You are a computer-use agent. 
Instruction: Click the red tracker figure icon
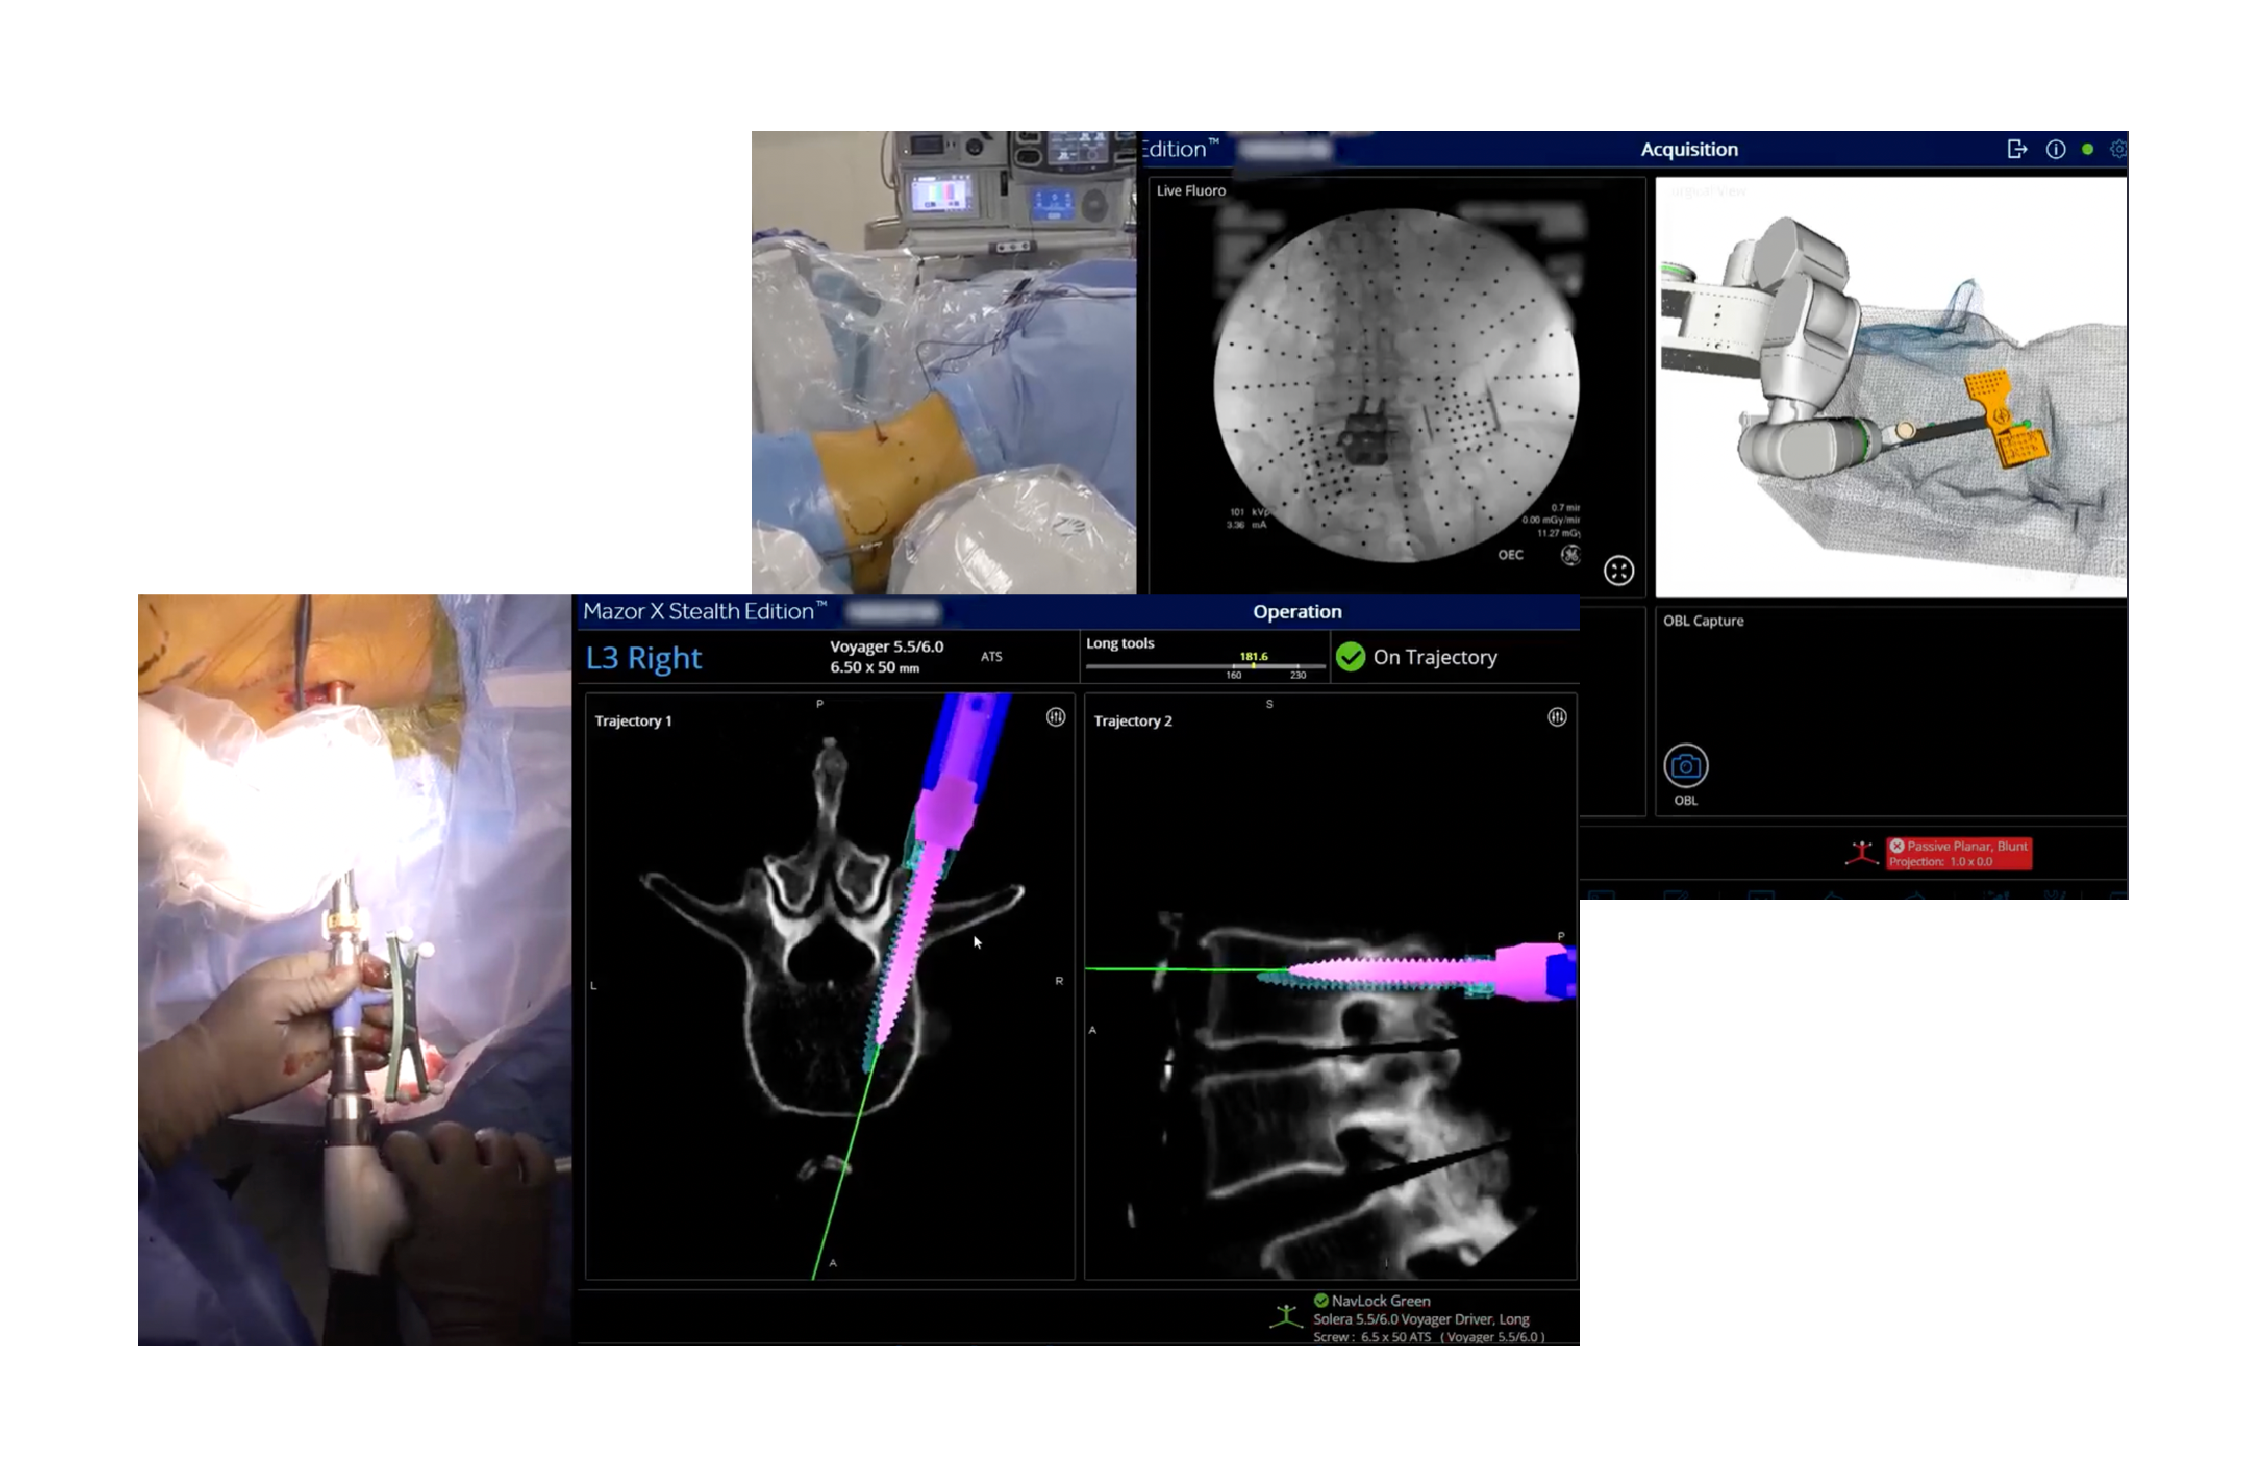[1861, 853]
